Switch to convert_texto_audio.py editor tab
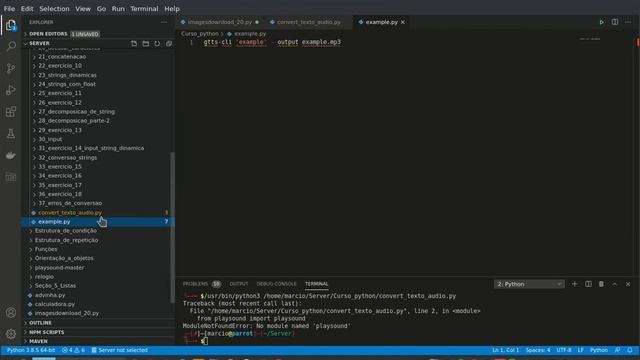 (309, 22)
